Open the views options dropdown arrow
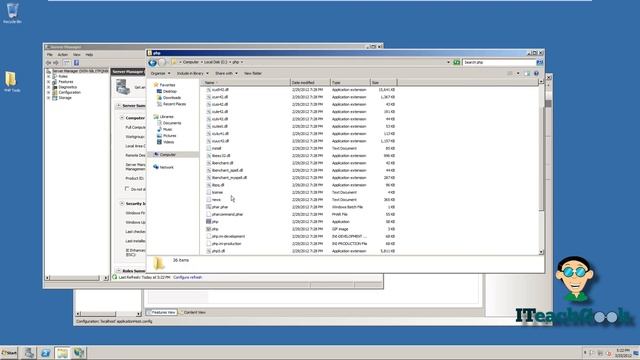Viewport: 640px width, 360px height. [518, 73]
